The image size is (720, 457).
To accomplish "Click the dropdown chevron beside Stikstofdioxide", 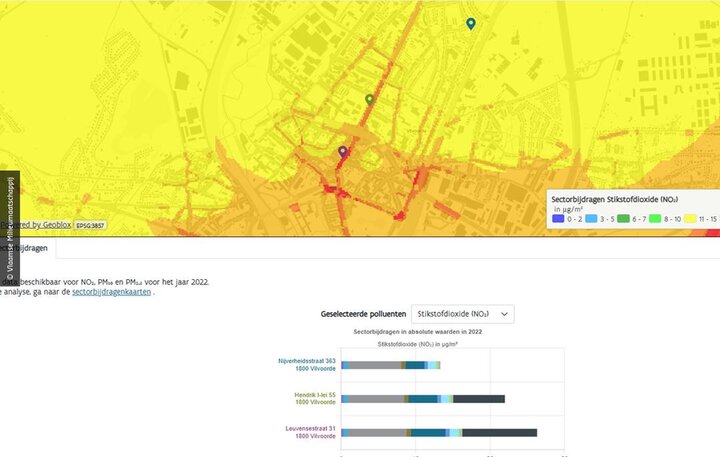I will coord(505,314).
